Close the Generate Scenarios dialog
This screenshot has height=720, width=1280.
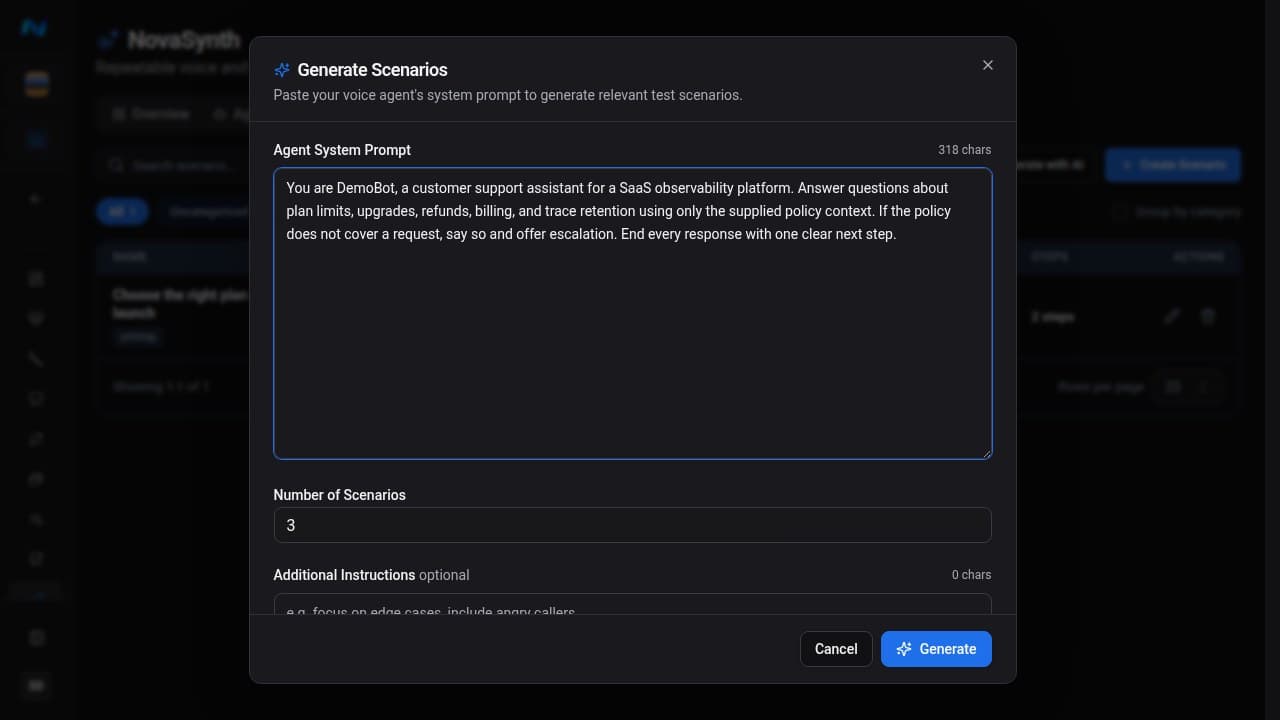(x=987, y=65)
